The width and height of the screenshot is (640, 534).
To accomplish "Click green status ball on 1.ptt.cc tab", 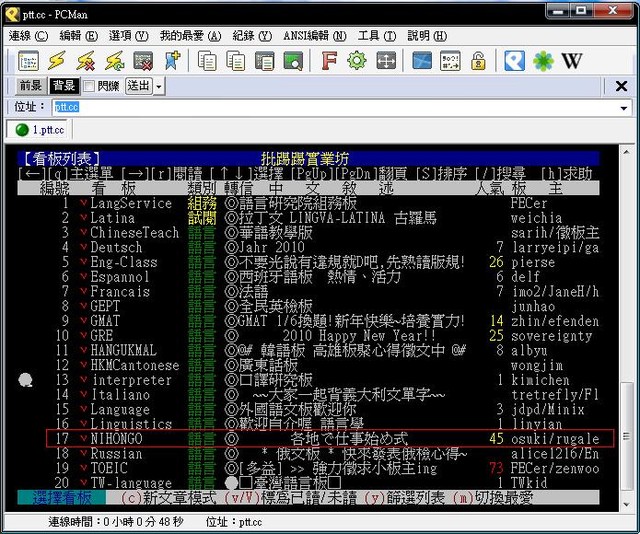I will (x=22, y=130).
